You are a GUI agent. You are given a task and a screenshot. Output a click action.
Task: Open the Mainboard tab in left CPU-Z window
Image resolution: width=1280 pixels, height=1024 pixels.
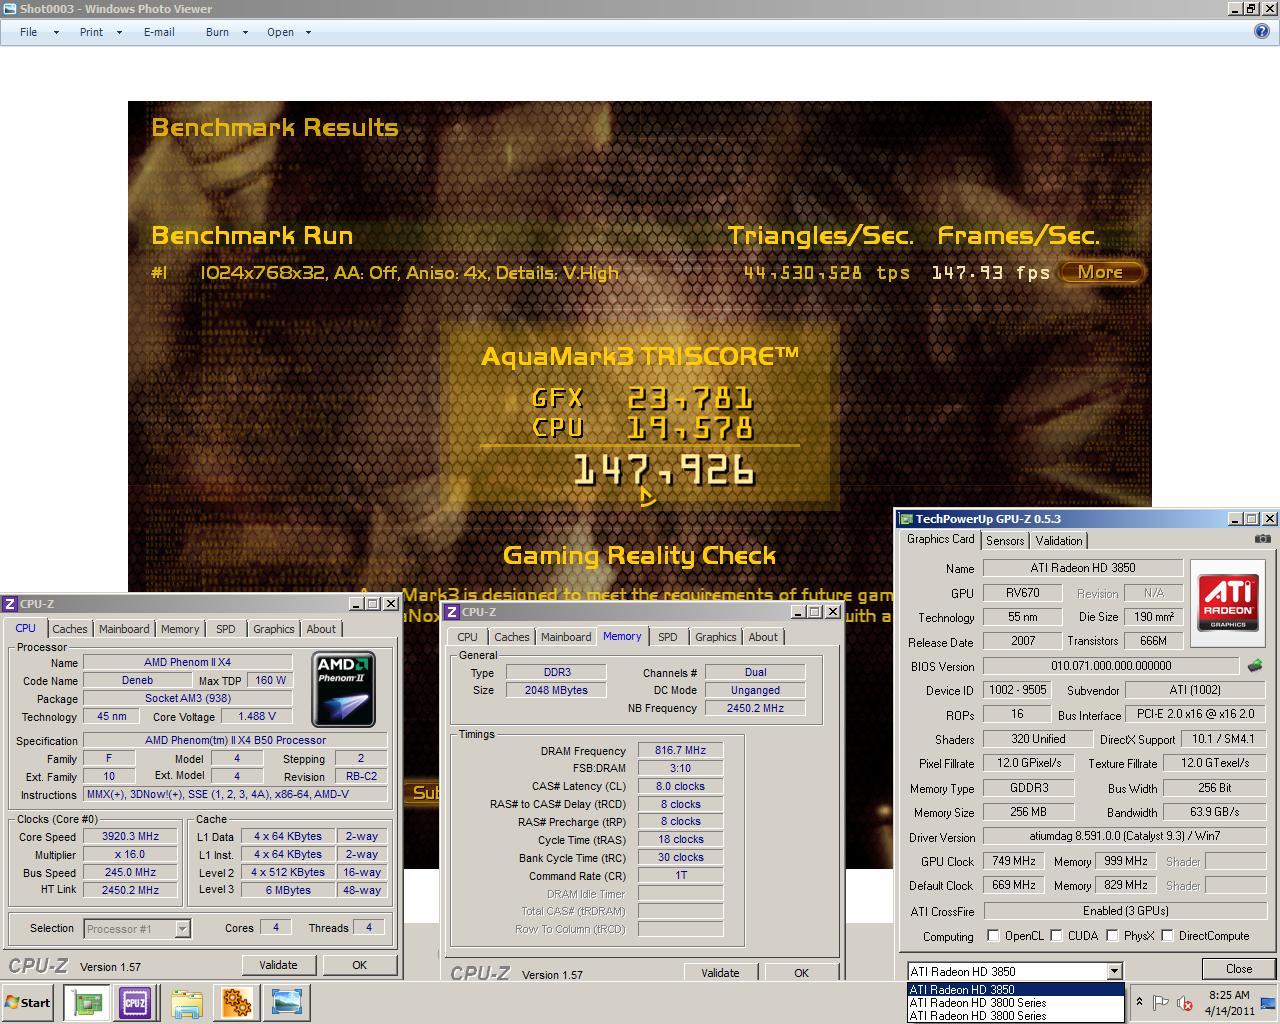point(124,629)
